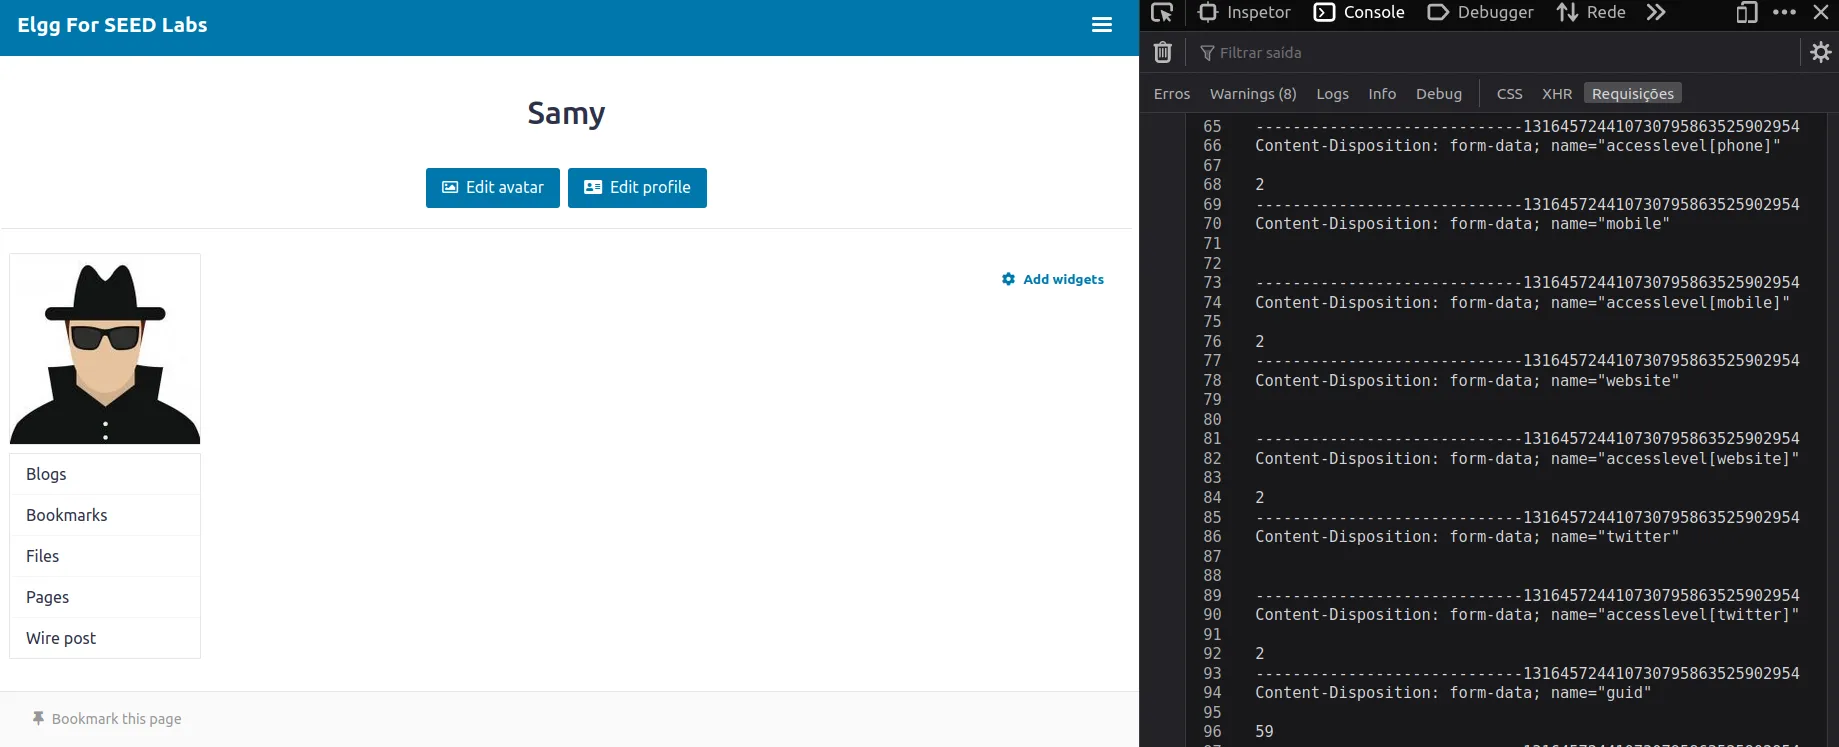Clear console output with trash icon

click(1162, 52)
